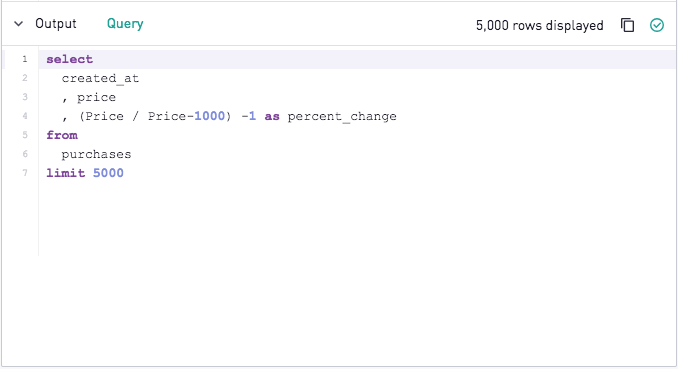Switch to the Output tab

pyautogui.click(x=56, y=24)
